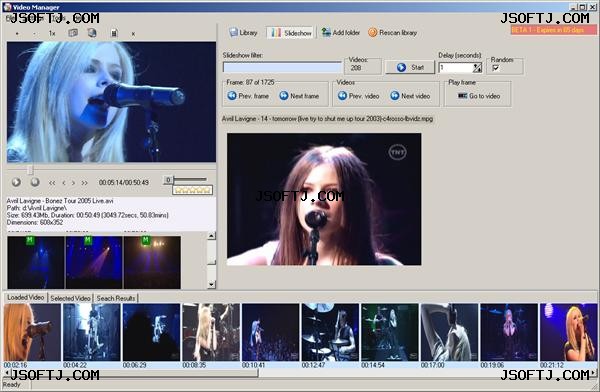Go to Next frame
Image resolution: width=600 pixels, height=392 pixels.
point(299,96)
